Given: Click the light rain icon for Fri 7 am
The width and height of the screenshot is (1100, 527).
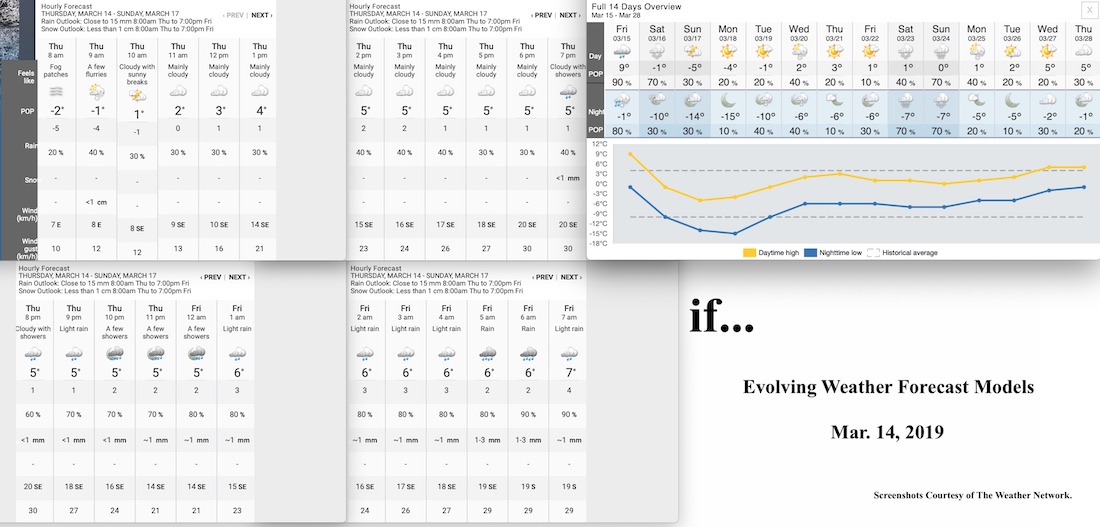Looking at the screenshot, I should pyautogui.click(x=568, y=354).
